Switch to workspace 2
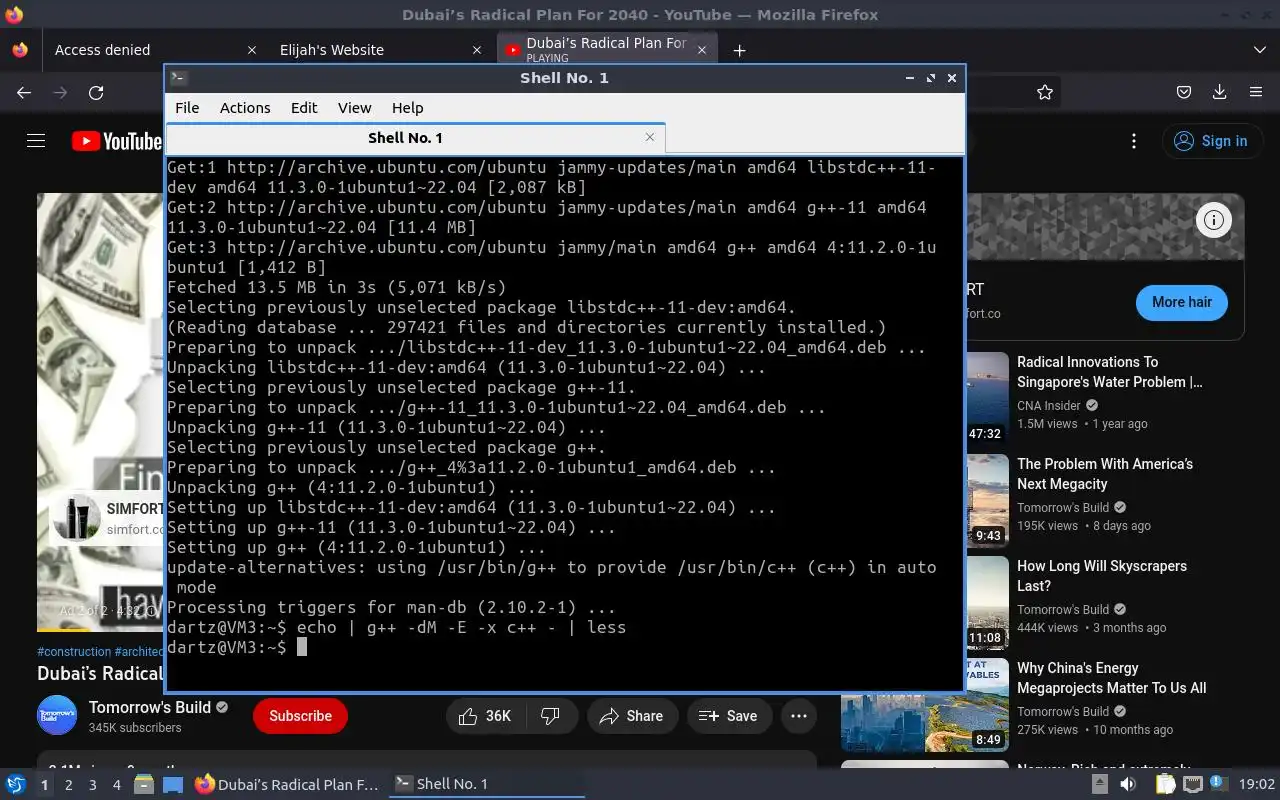The image size is (1280, 800). point(68,785)
